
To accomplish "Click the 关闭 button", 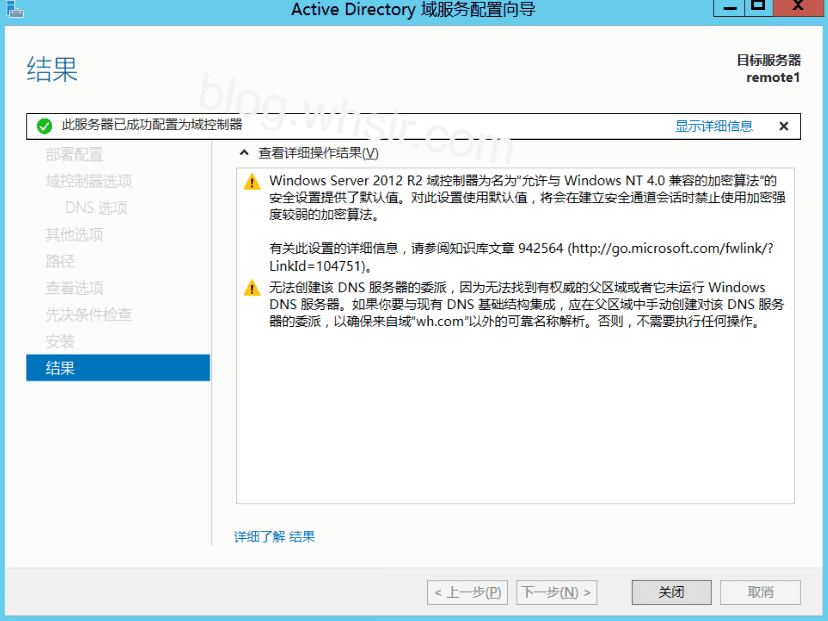I will [x=672, y=592].
